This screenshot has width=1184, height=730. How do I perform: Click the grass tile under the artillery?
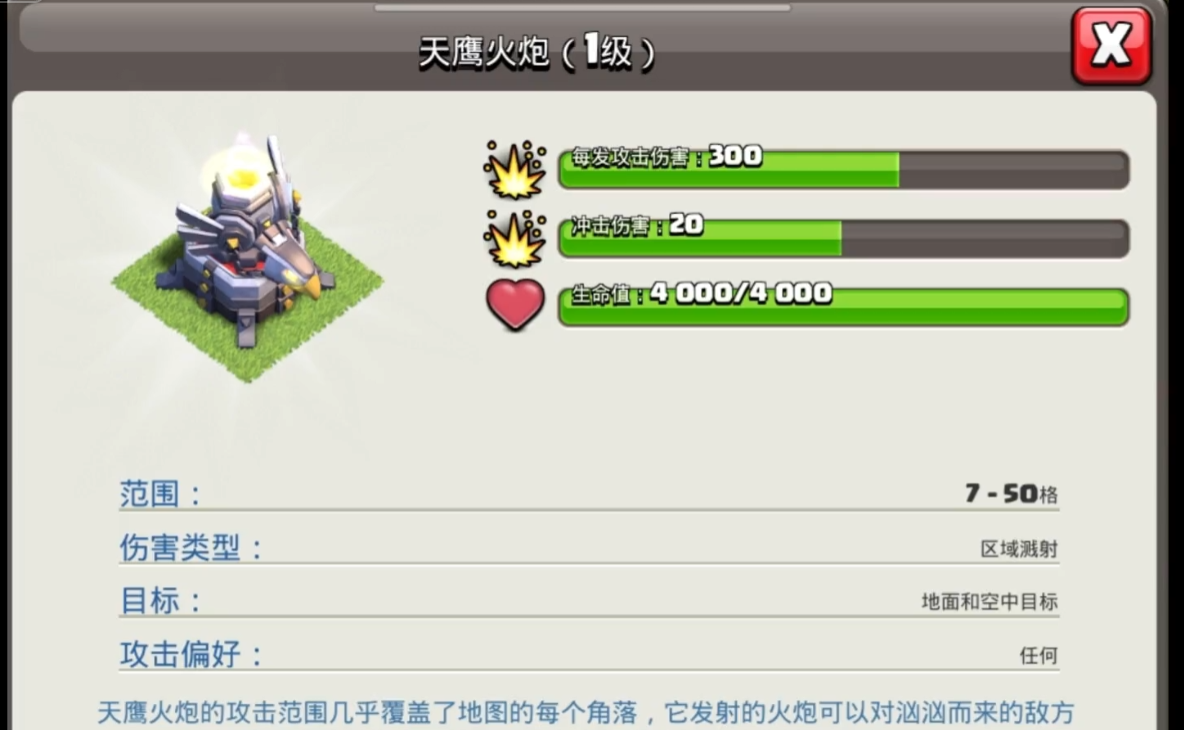(247, 302)
